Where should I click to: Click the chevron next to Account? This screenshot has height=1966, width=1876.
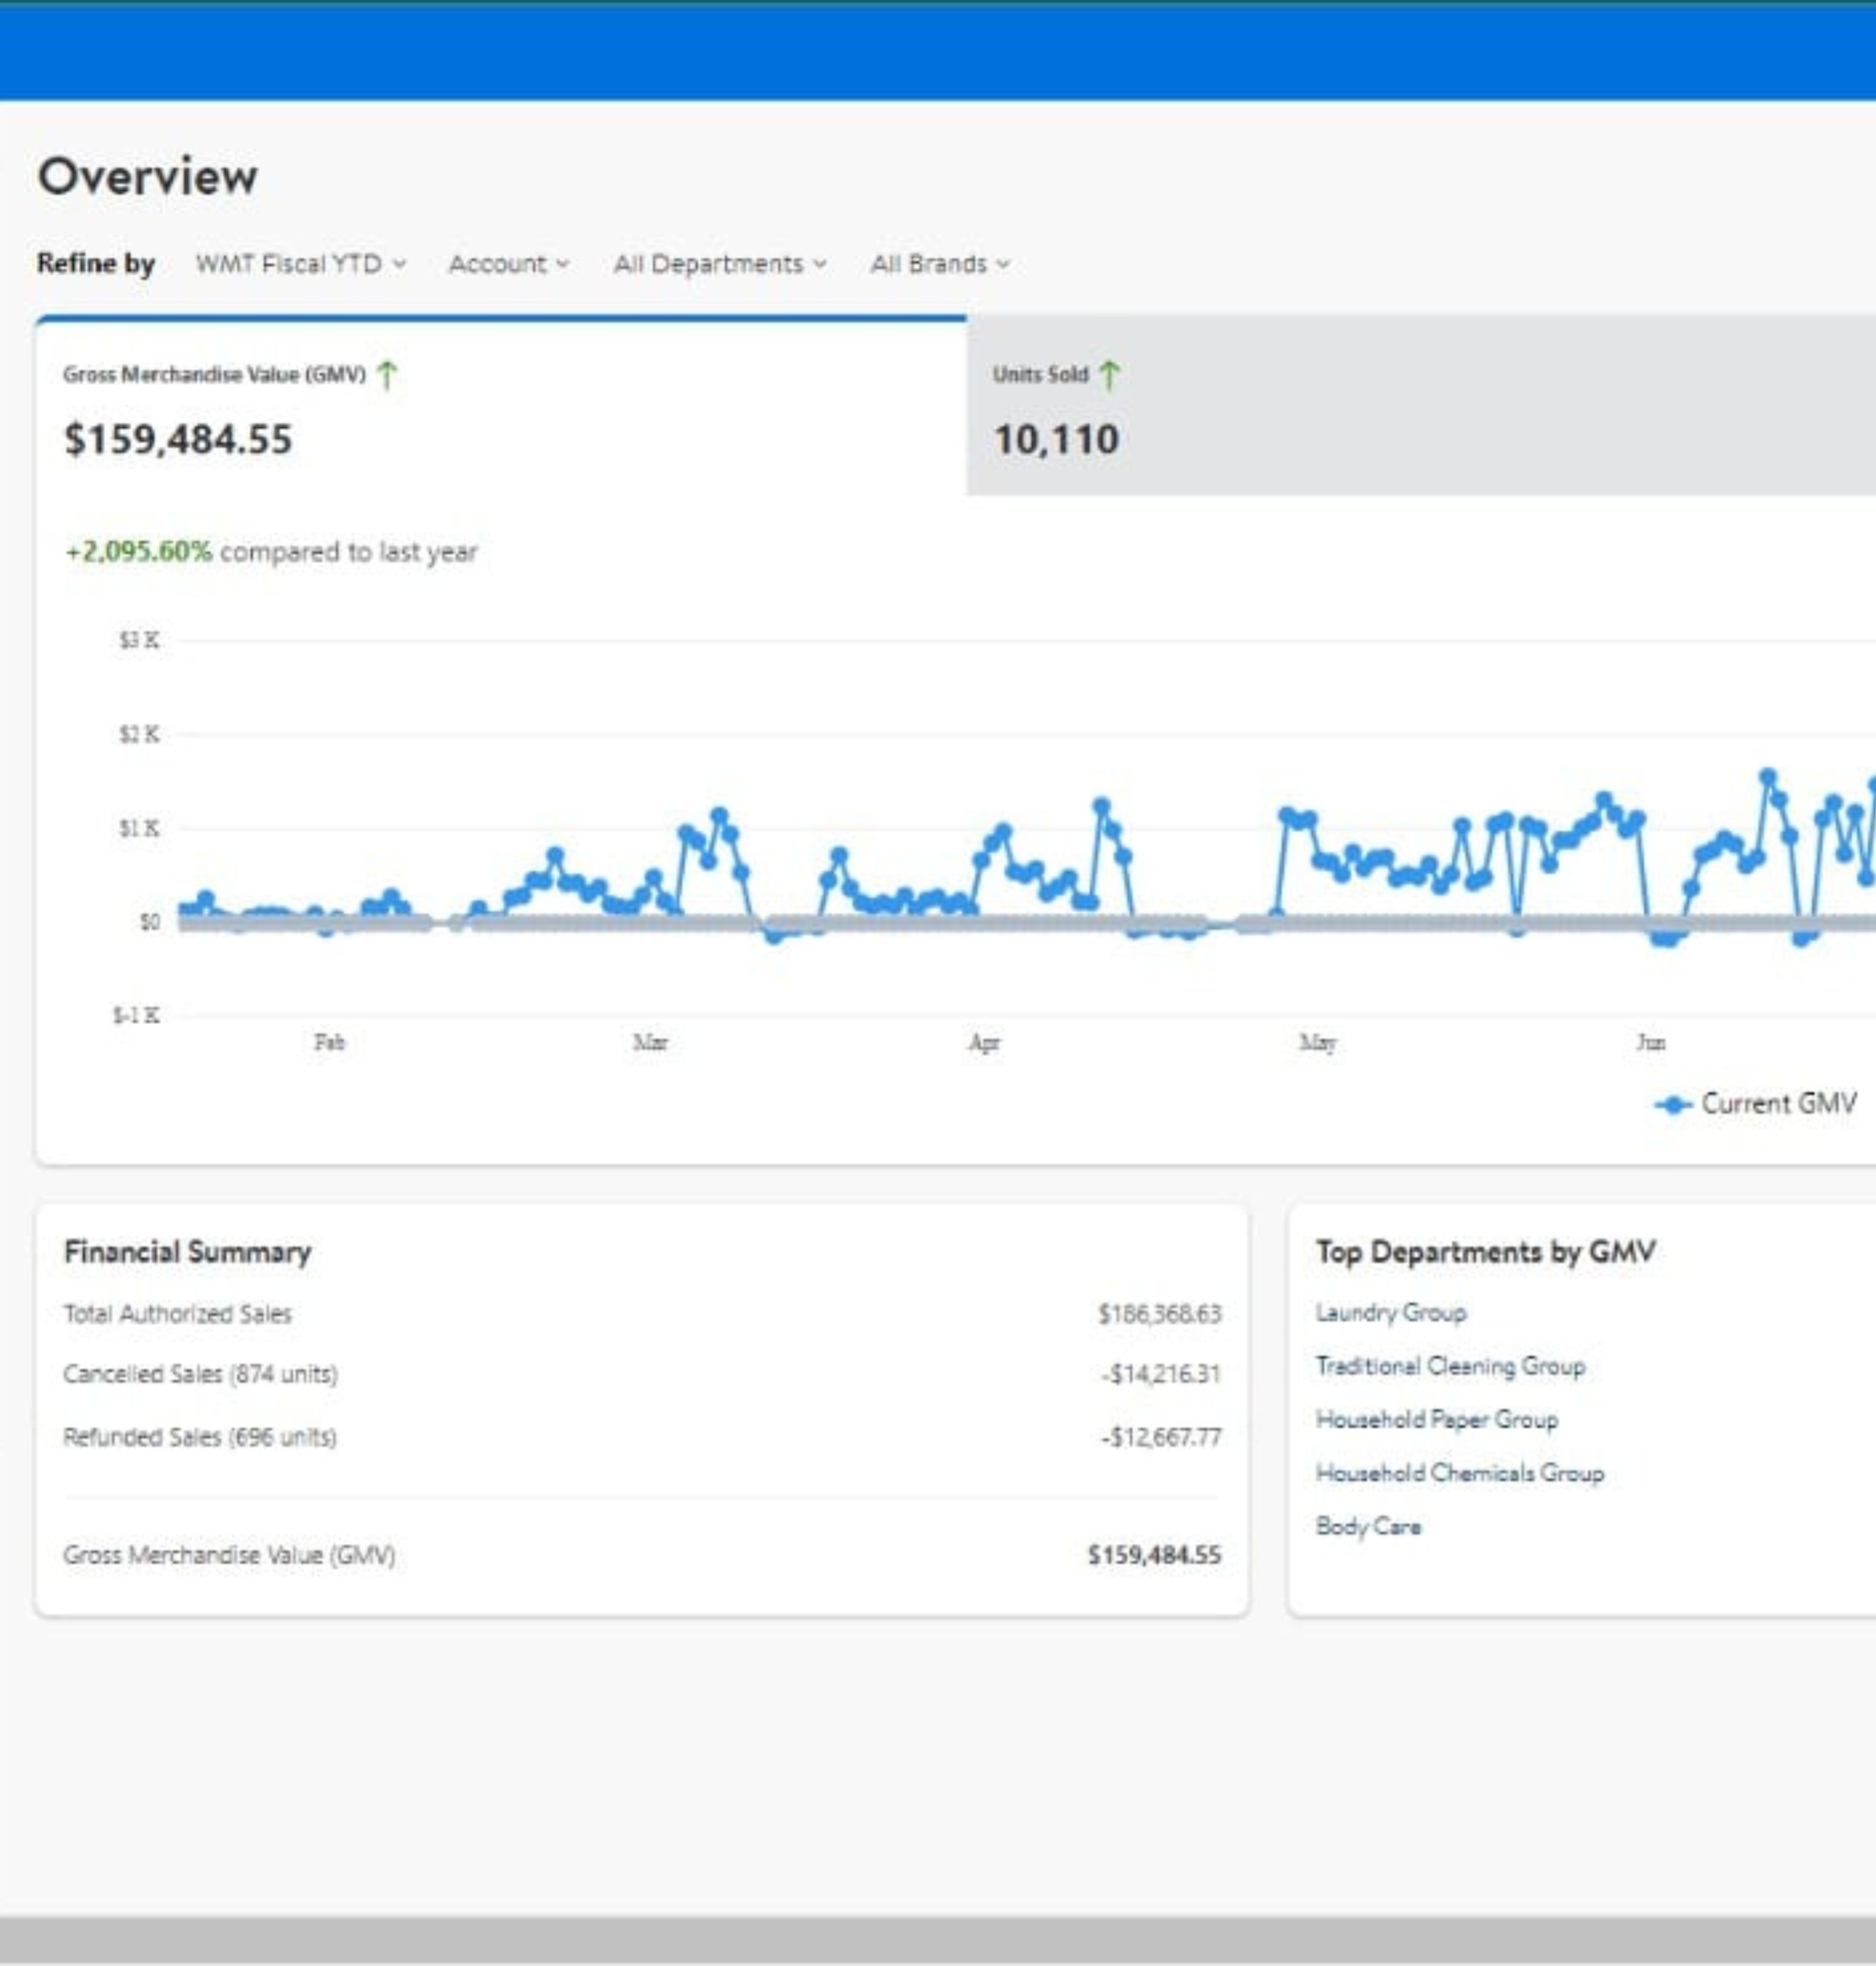tap(563, 265)
